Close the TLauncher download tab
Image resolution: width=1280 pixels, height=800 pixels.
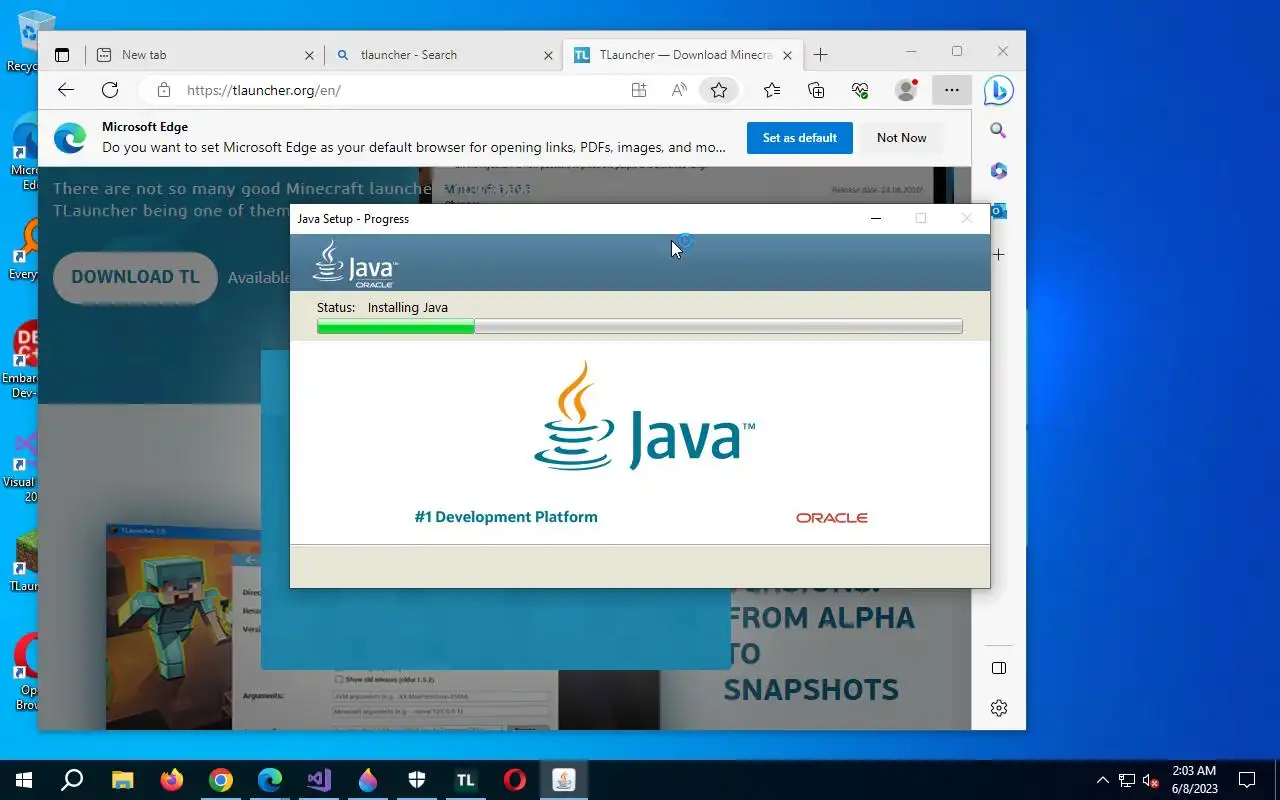point(788,56)
